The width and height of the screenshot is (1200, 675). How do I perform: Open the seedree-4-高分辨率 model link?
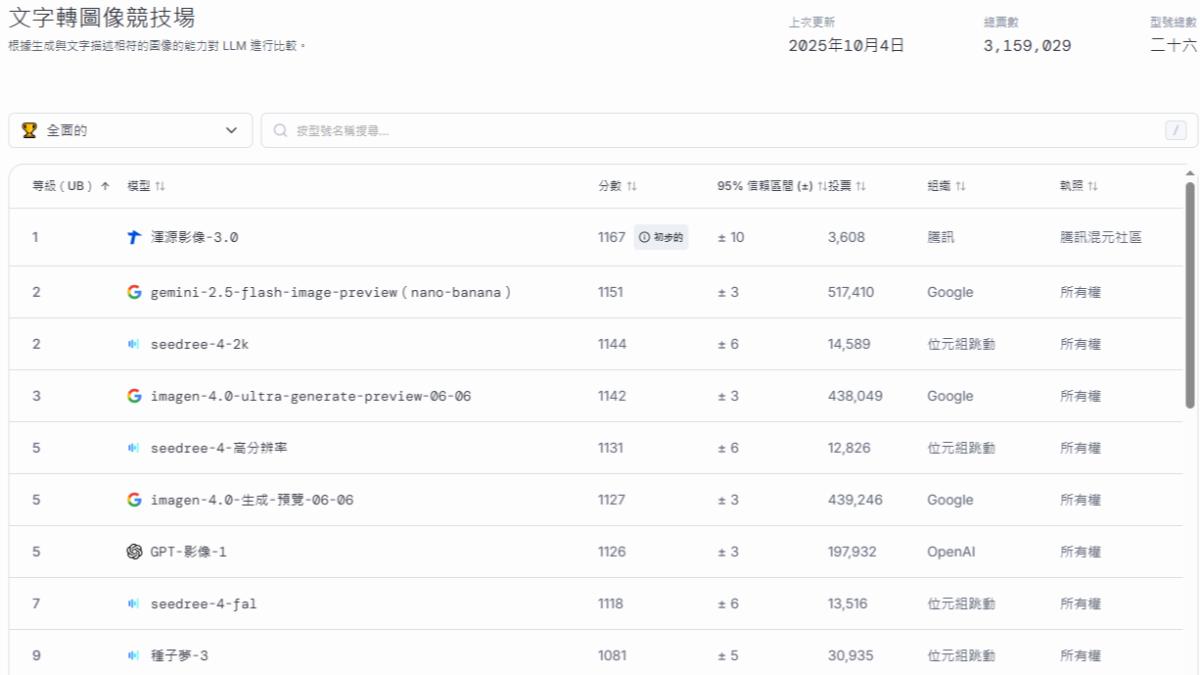pos(219,448)
